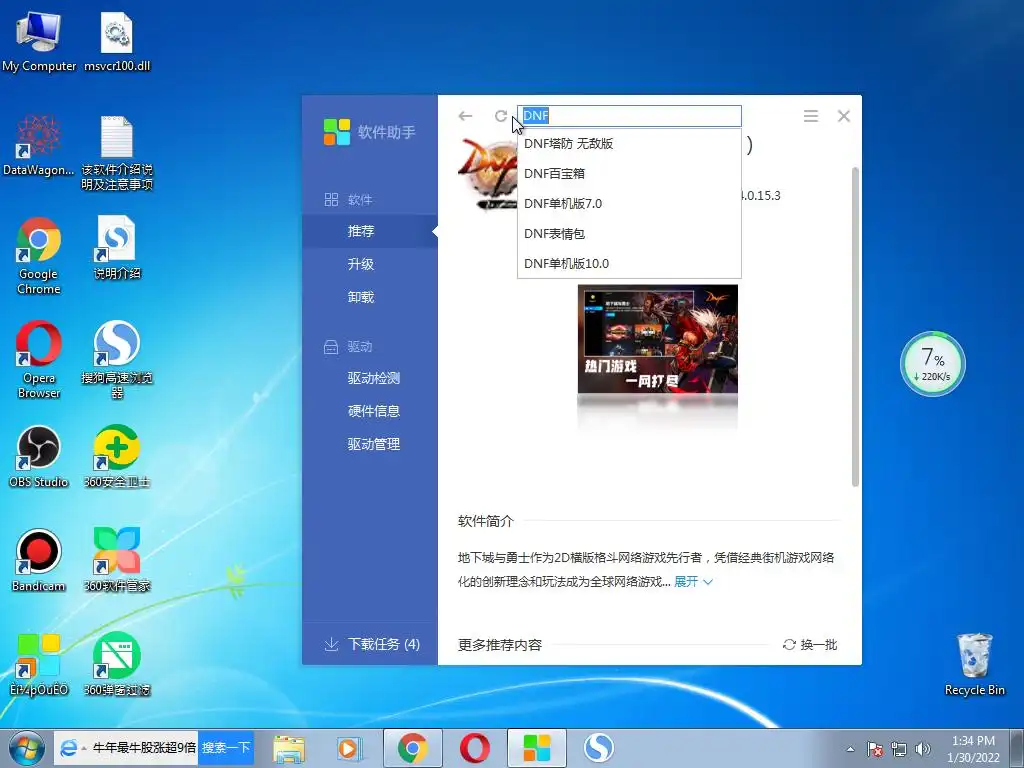Open My Computer desktop icon

(39, 42)
